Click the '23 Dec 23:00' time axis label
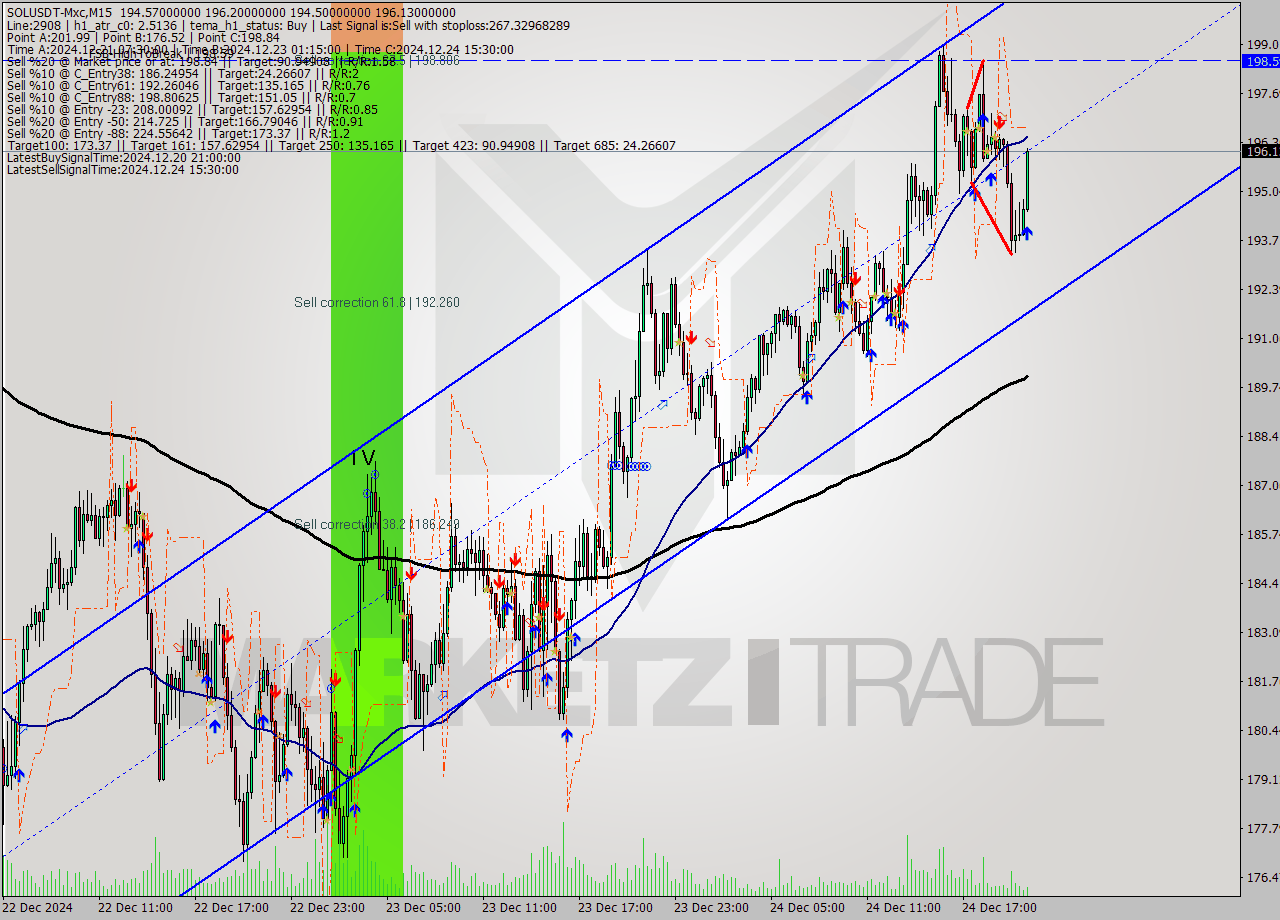 pyautogui.click(x=712, y=908)
